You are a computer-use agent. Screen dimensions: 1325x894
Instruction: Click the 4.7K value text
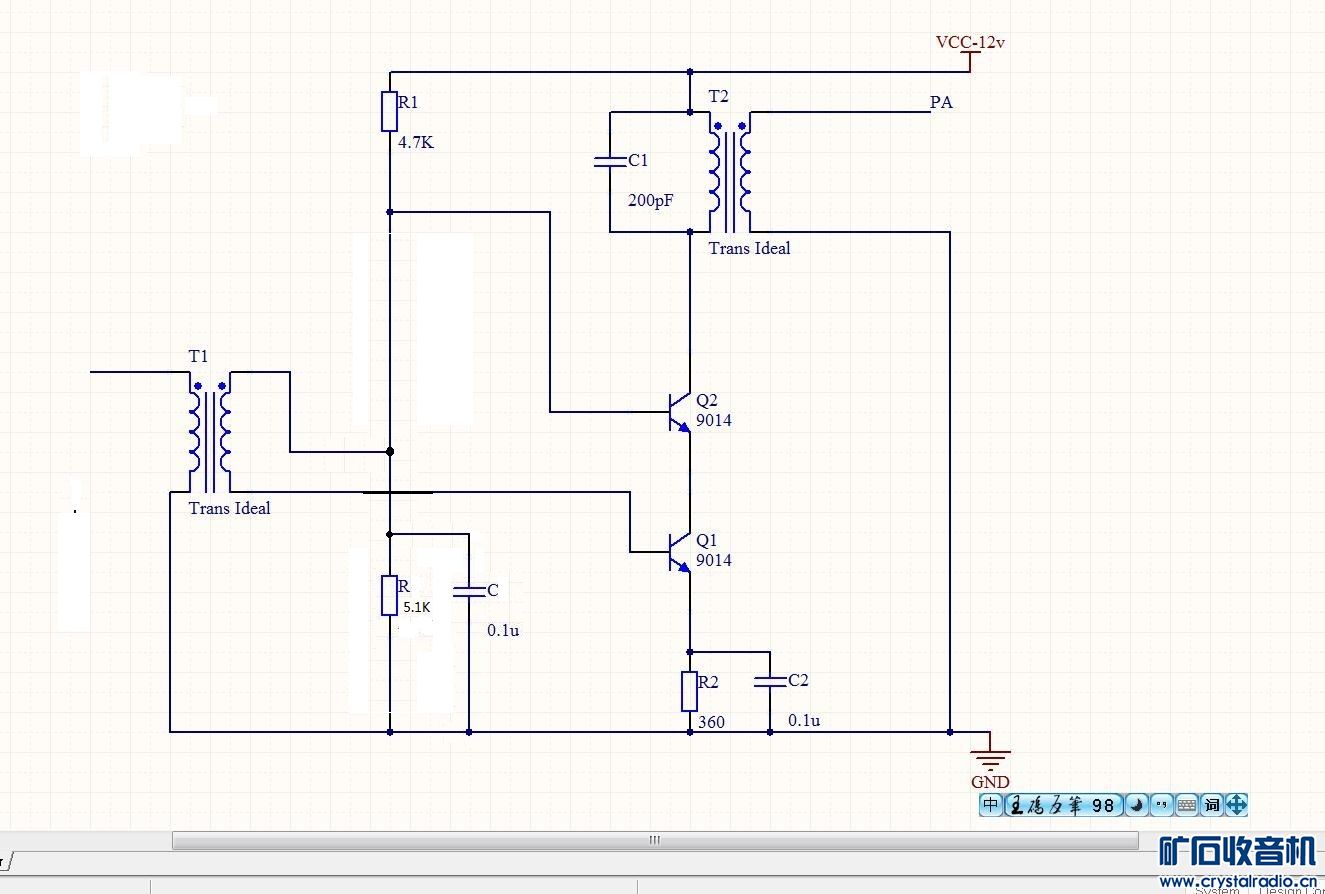click(x=416, y=143)
